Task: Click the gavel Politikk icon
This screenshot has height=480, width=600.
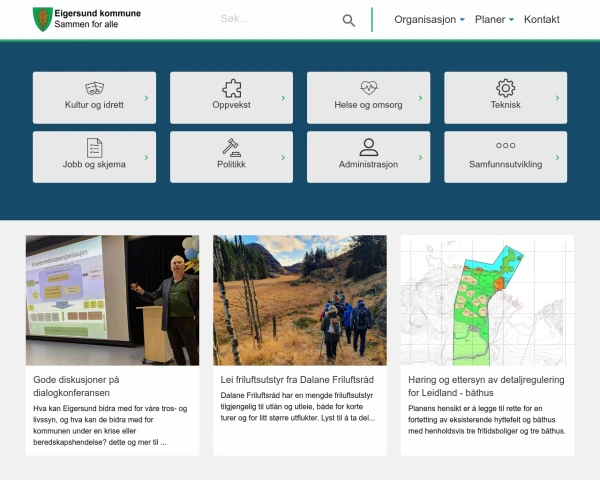Action: [x=231, y=147]
